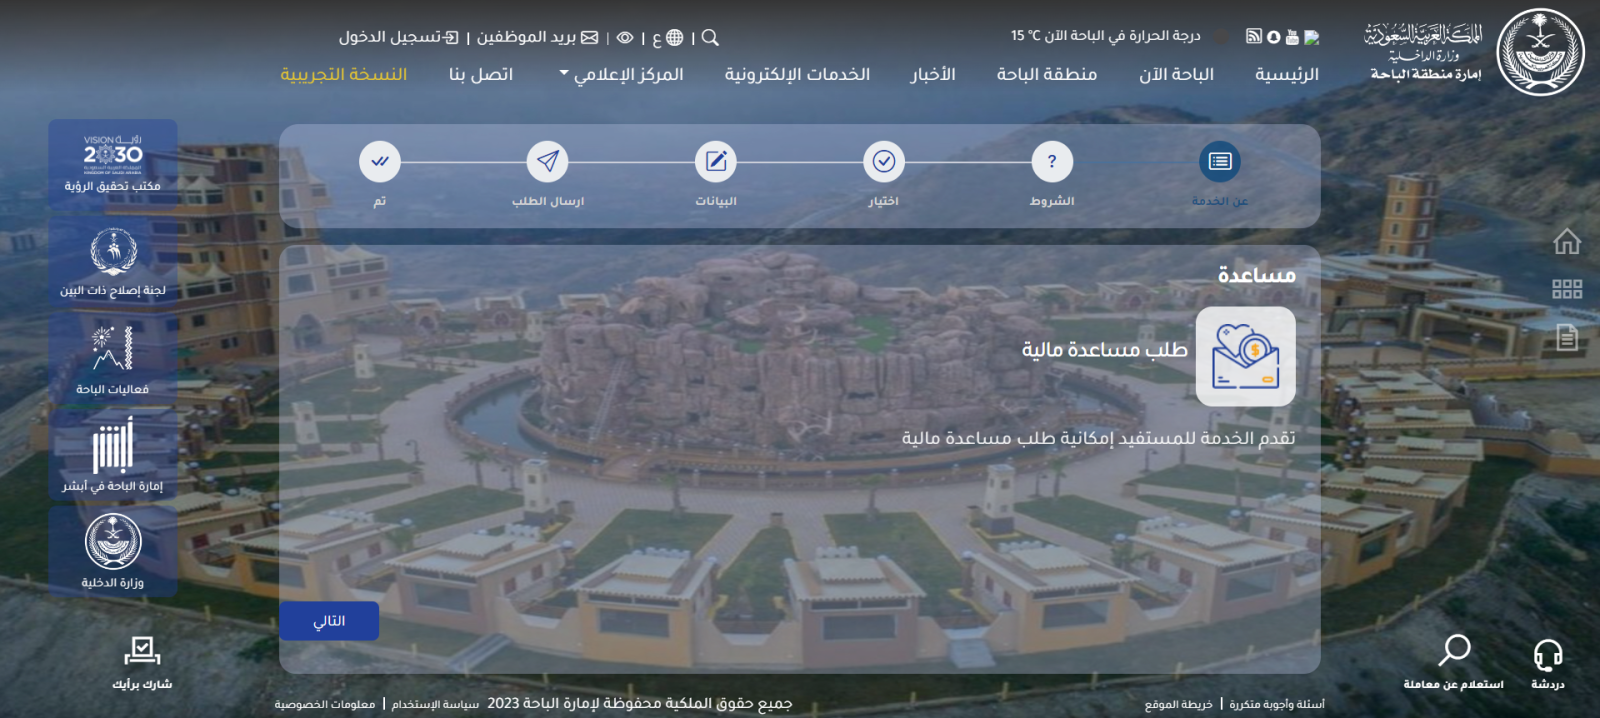Click the طلب مساعدة مالية service icon
1600x718 pixels.
click(x=1245, y=357)
